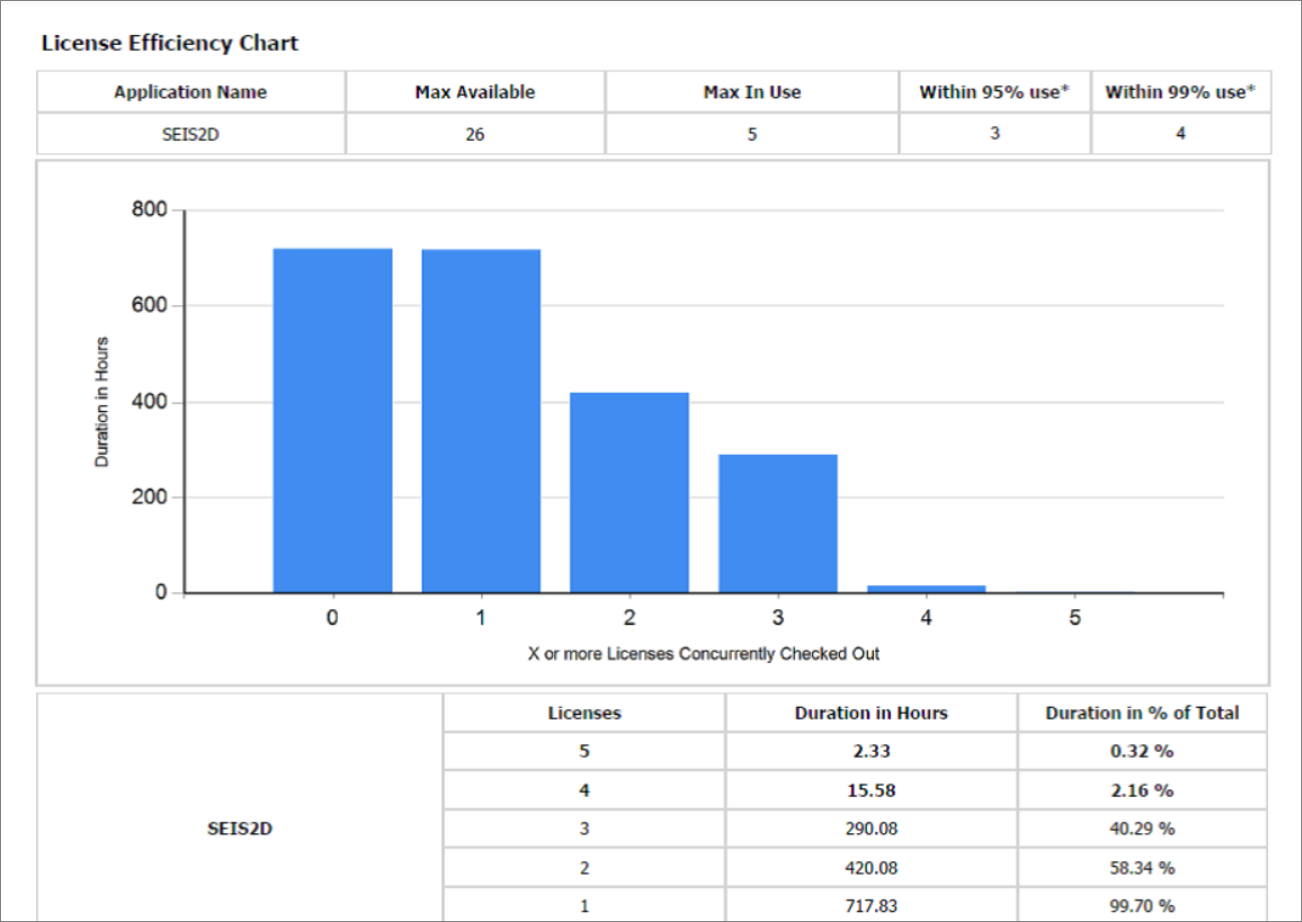Click the bar for 1 license checked out
The width and height of the screenshot is (1302, 922).
(x=481, y=420)
